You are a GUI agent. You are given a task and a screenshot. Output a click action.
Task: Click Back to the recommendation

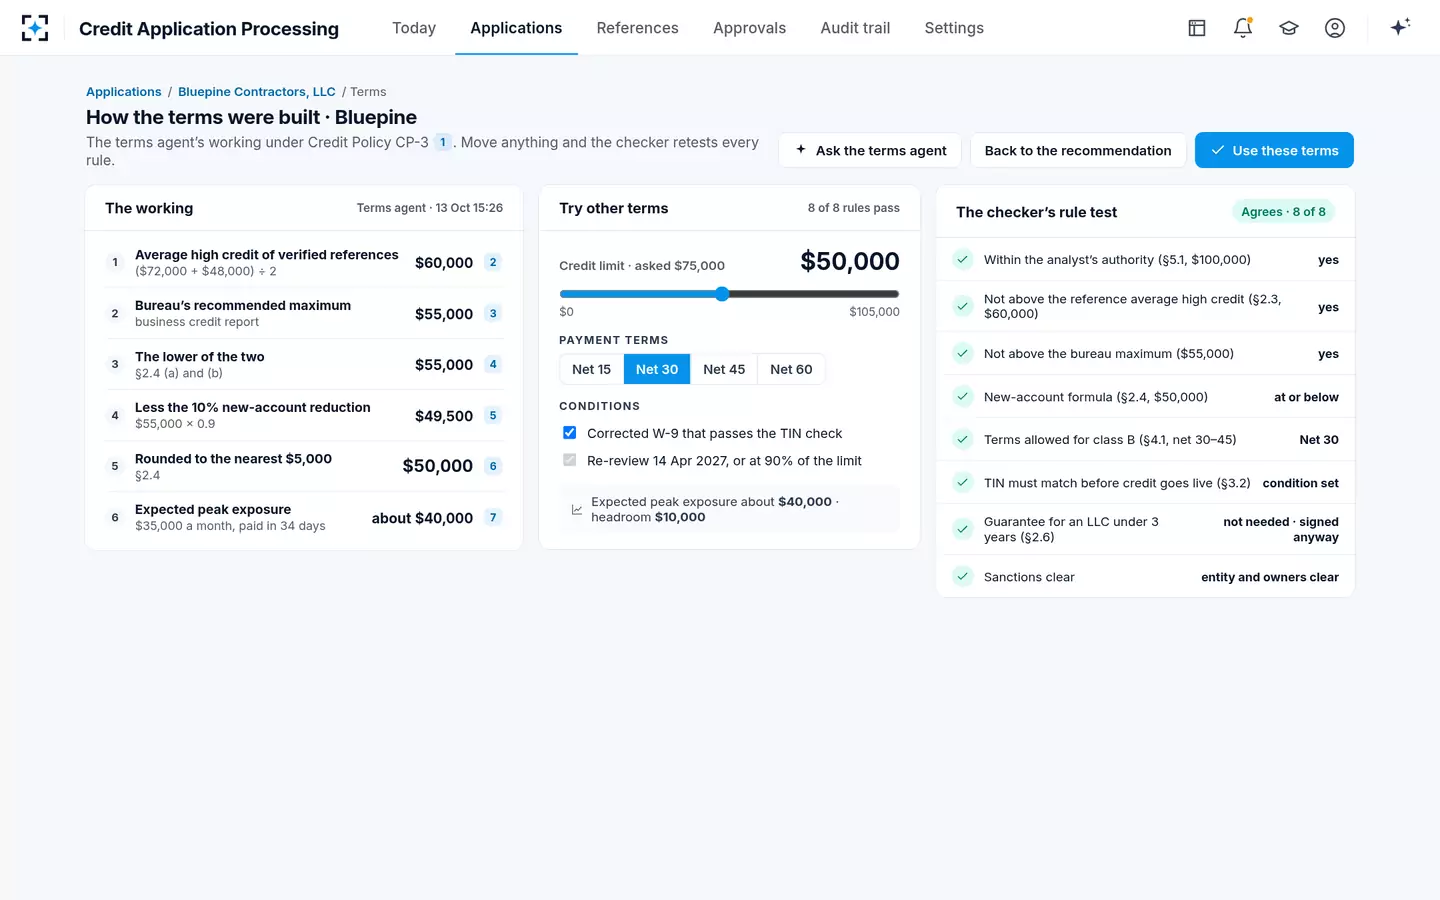click(x=1078, y=150)
